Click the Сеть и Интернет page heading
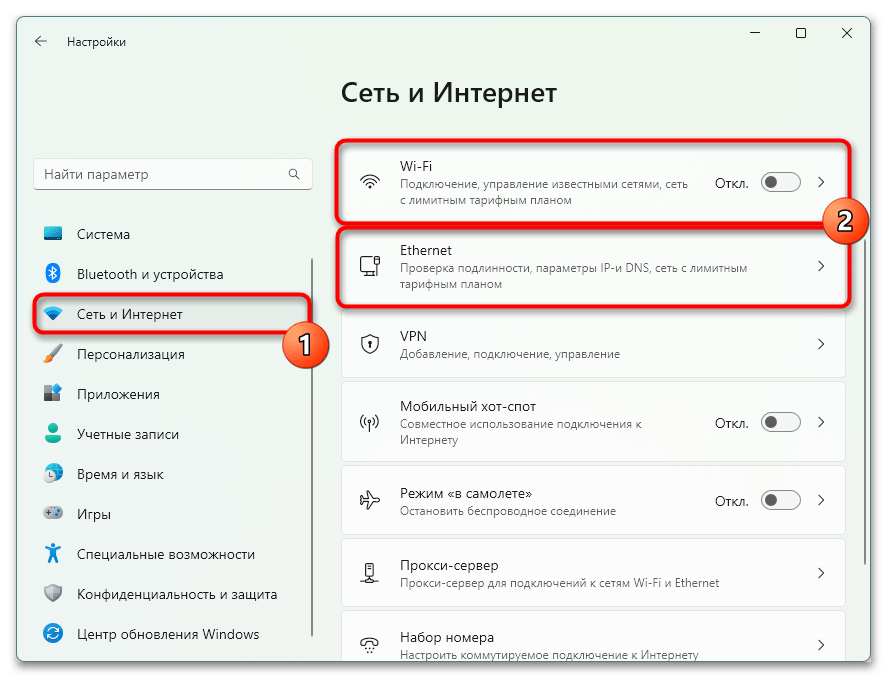 coord(449,93)
